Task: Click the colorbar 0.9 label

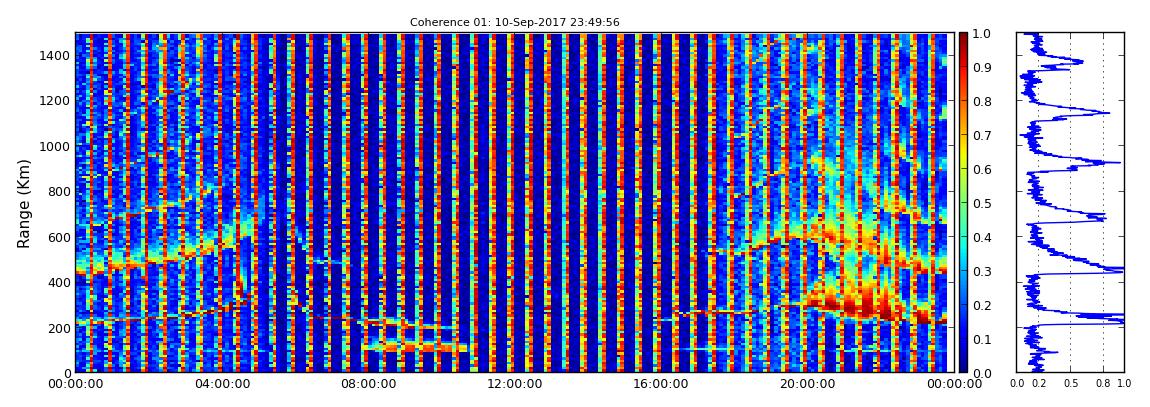Action: pyautogui.click(x=981, y=67)
